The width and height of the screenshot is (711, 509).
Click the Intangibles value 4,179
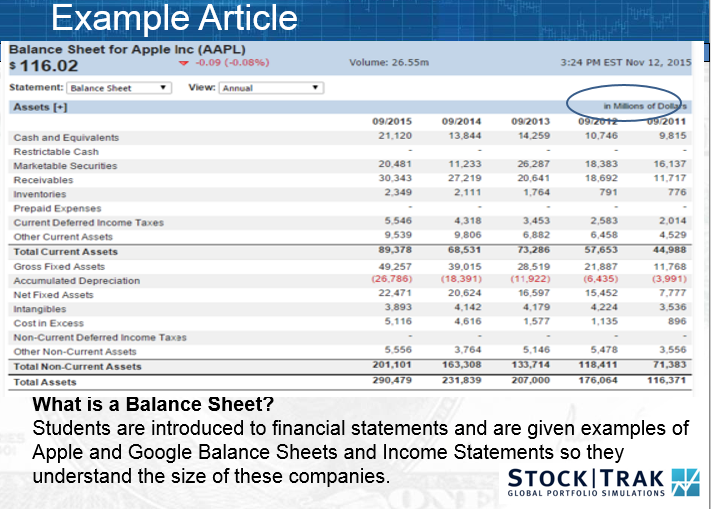(x=536, y=307)
